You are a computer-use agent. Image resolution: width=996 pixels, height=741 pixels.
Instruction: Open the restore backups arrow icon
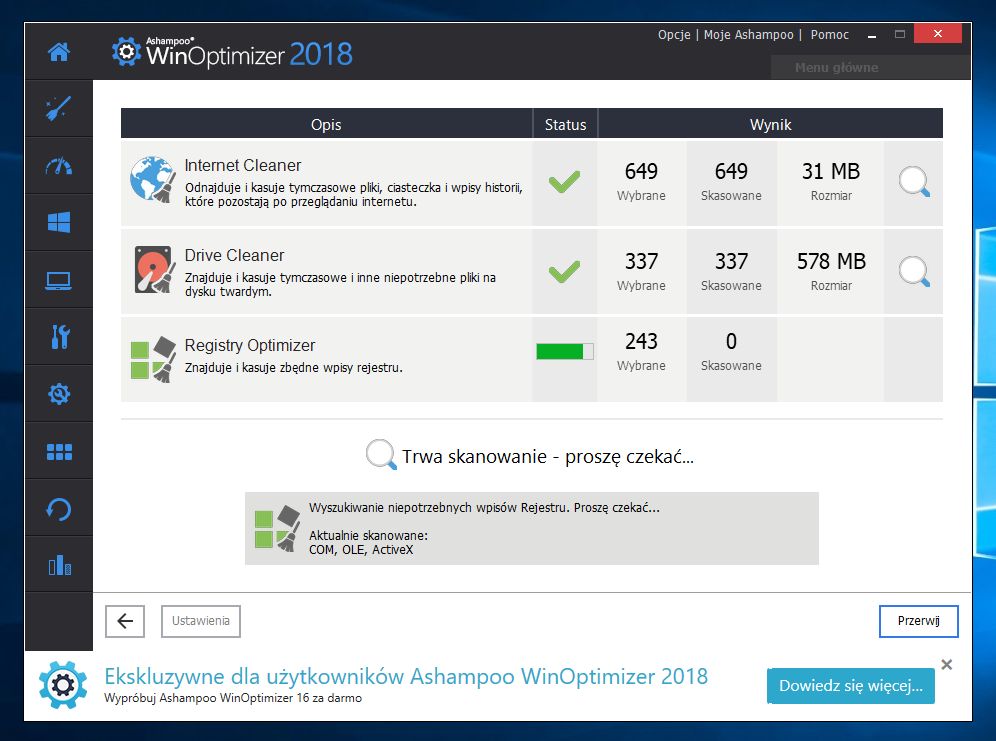[x=59, y=509]
